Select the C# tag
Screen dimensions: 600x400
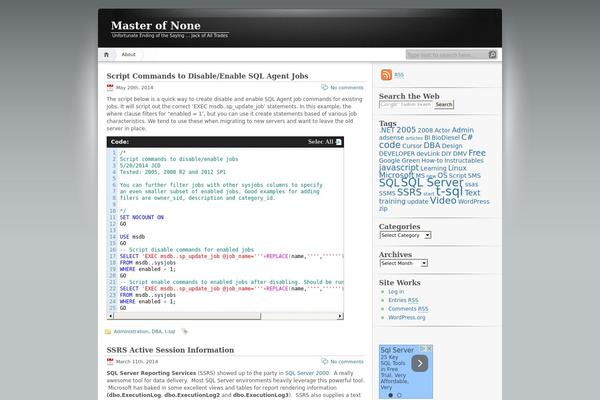click(467, 137)
